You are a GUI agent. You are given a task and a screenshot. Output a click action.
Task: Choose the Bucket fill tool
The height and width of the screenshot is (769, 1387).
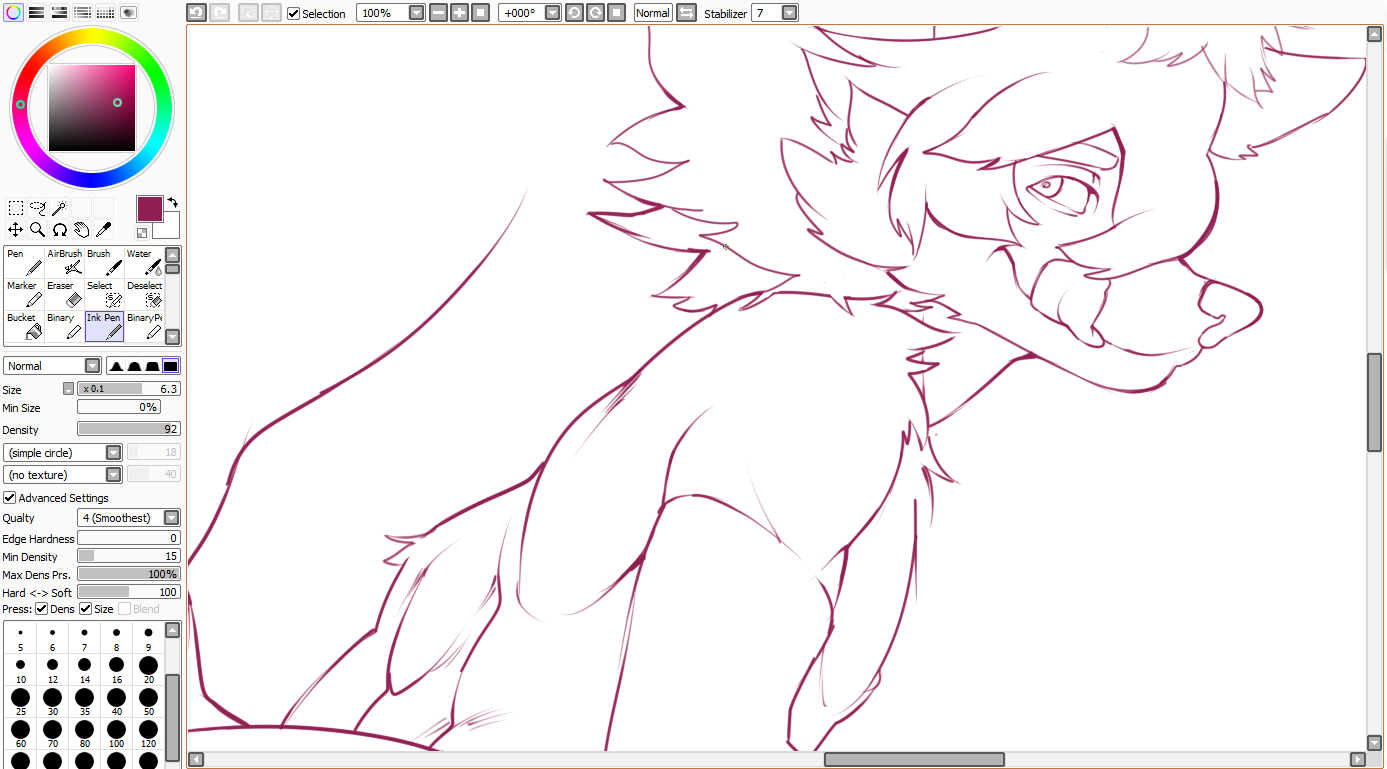tap(24, 326)
